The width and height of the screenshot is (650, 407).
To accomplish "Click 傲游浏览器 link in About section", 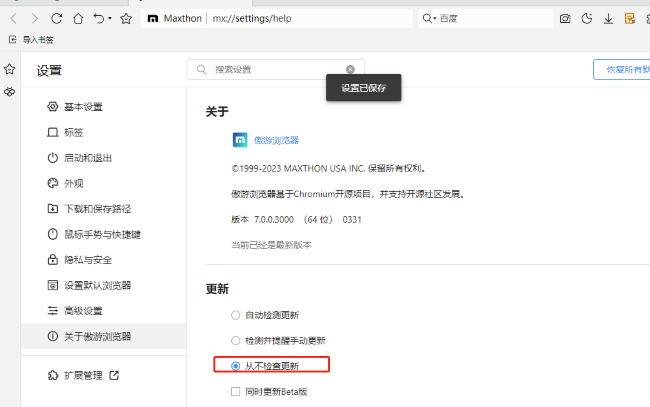I will pyautogui.click(x=276, y=140).
